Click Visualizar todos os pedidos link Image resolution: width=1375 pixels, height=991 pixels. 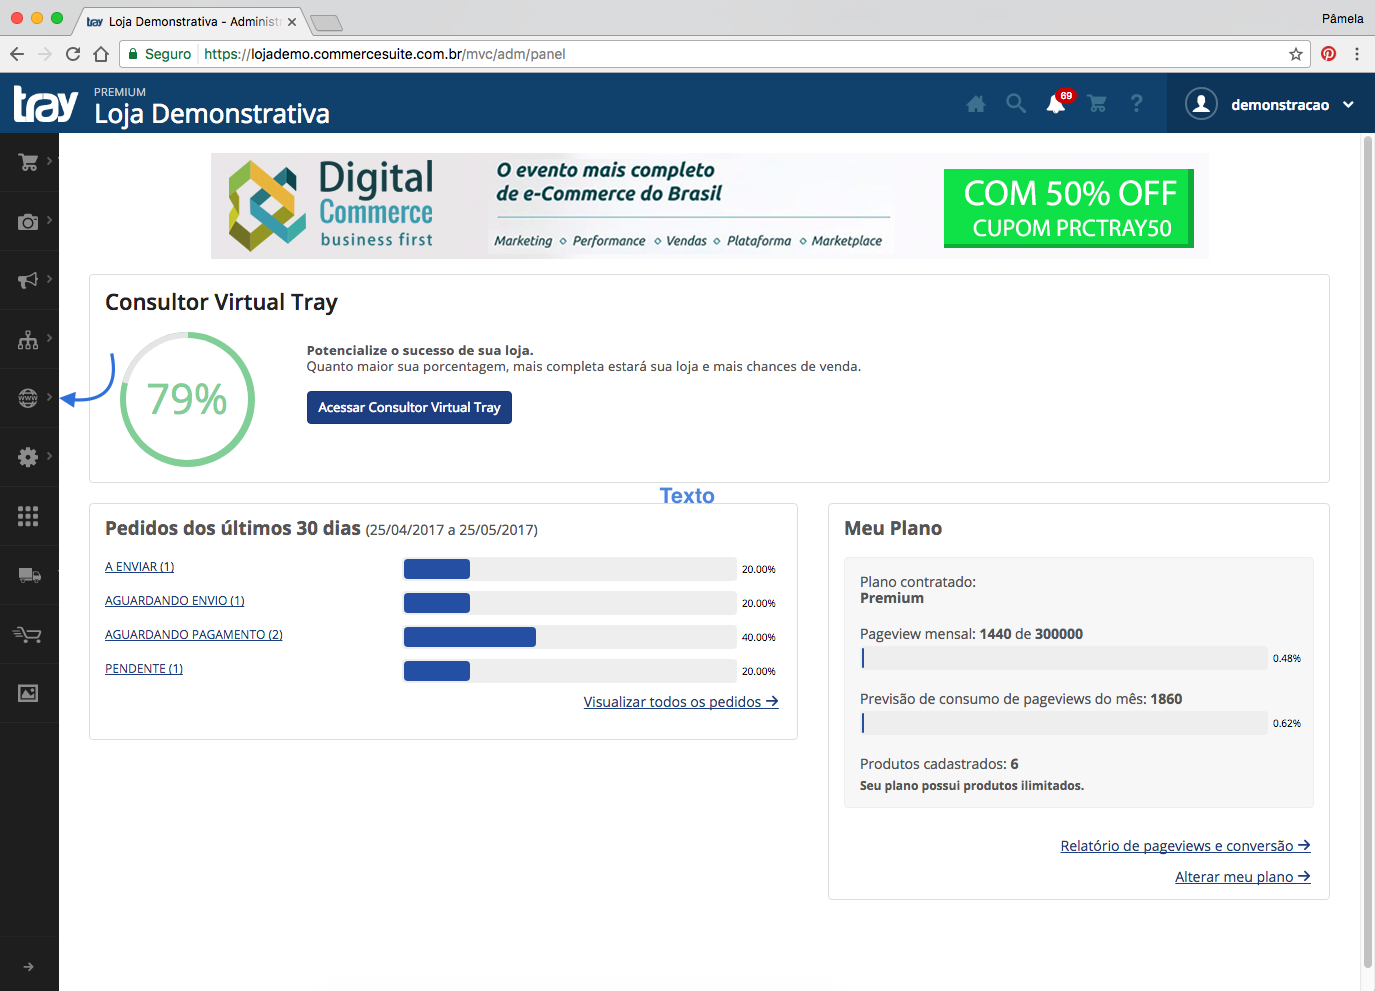point(681,702)
